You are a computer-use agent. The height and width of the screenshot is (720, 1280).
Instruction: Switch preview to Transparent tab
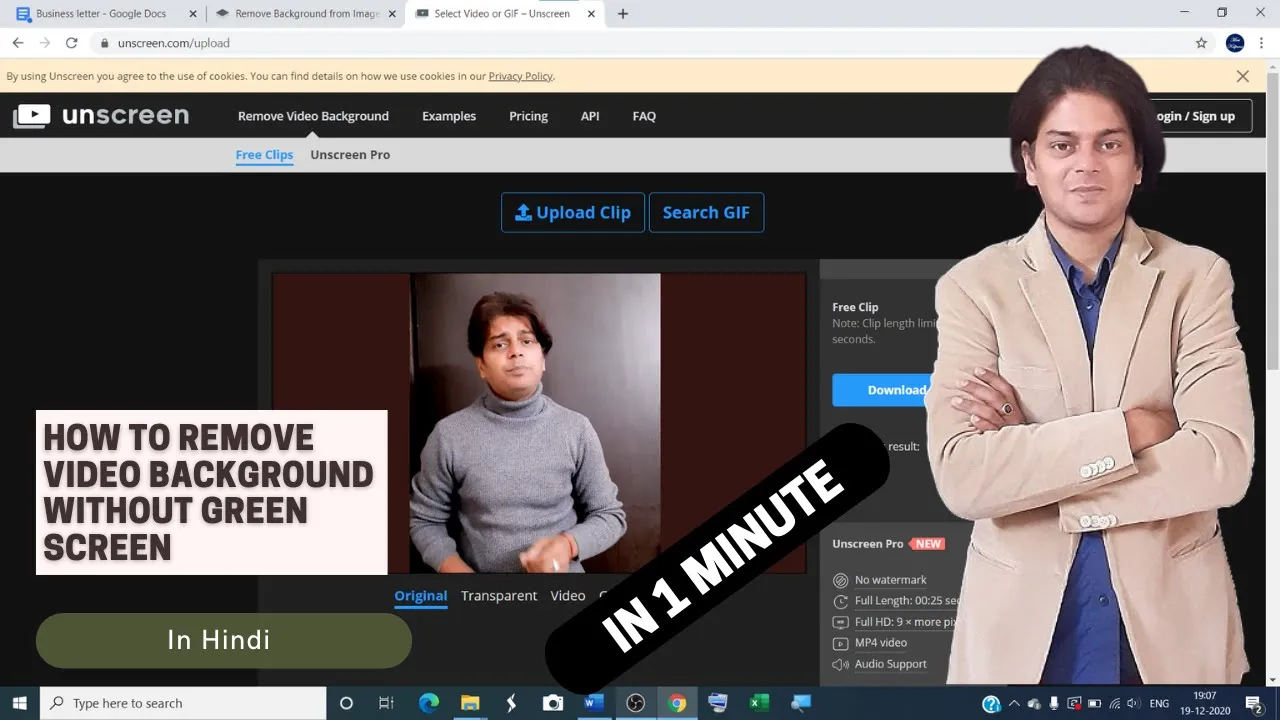point(499,596)
